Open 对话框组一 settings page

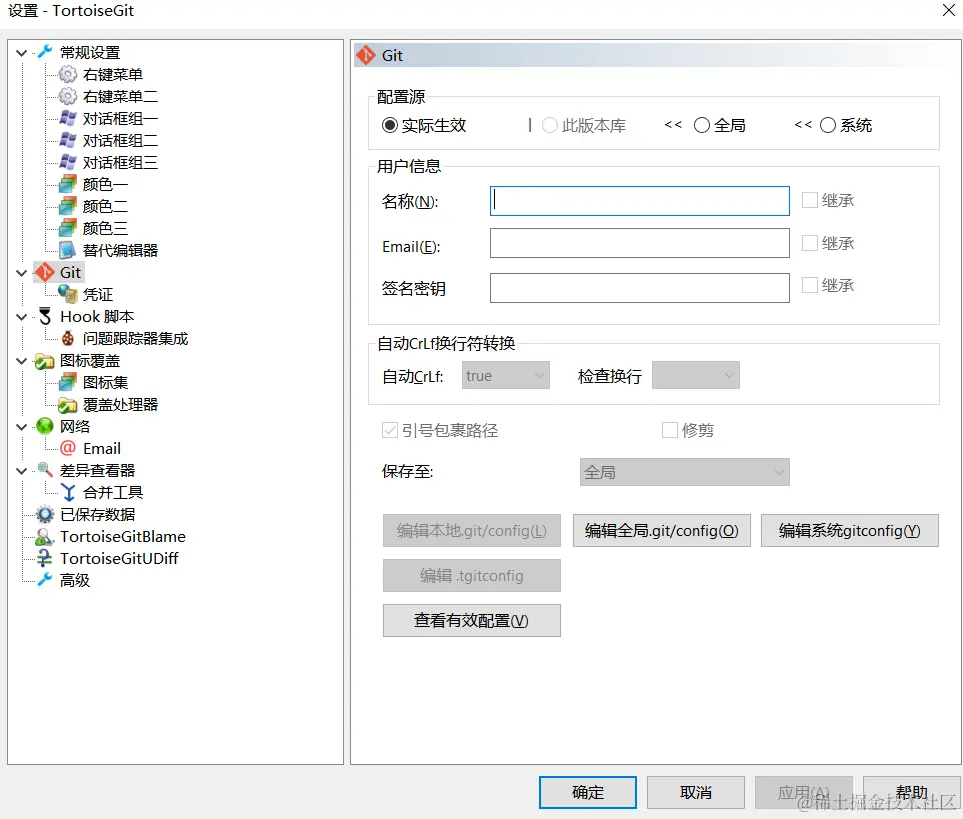(120, 118)
